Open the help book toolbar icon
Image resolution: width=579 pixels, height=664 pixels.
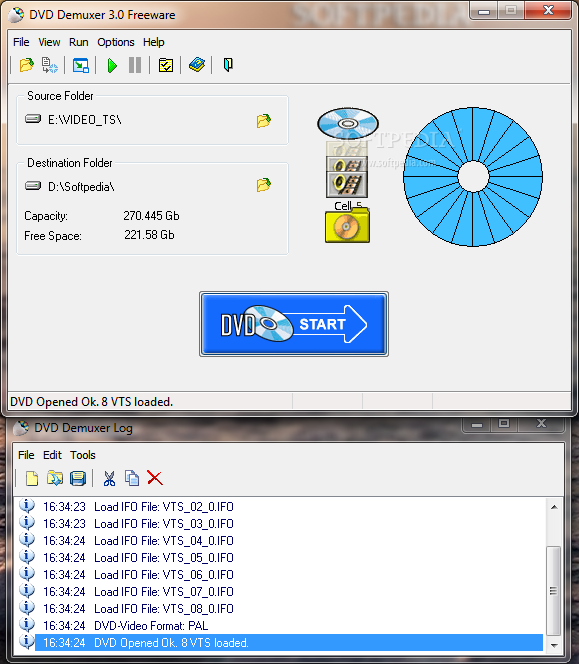(197, 65)
